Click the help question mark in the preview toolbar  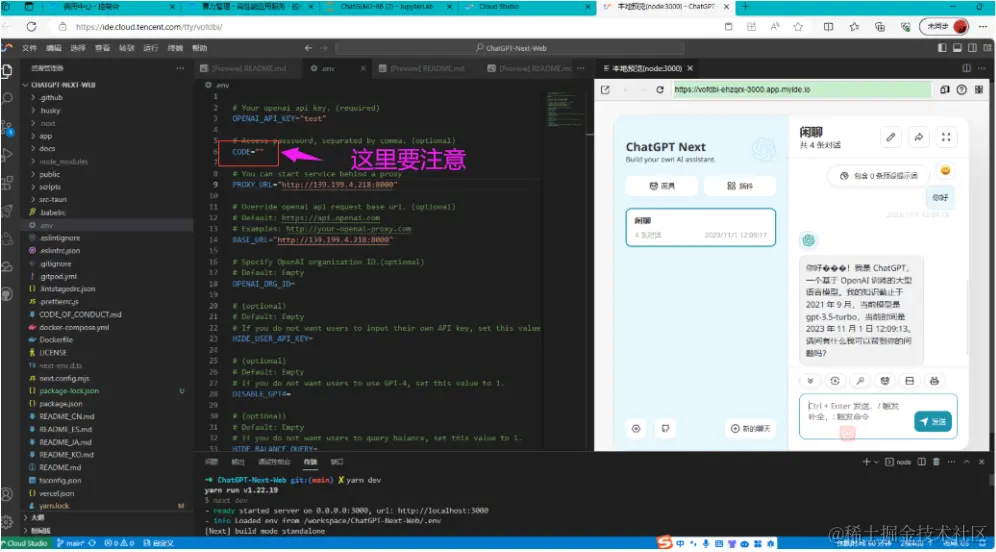tap(962, 90)
